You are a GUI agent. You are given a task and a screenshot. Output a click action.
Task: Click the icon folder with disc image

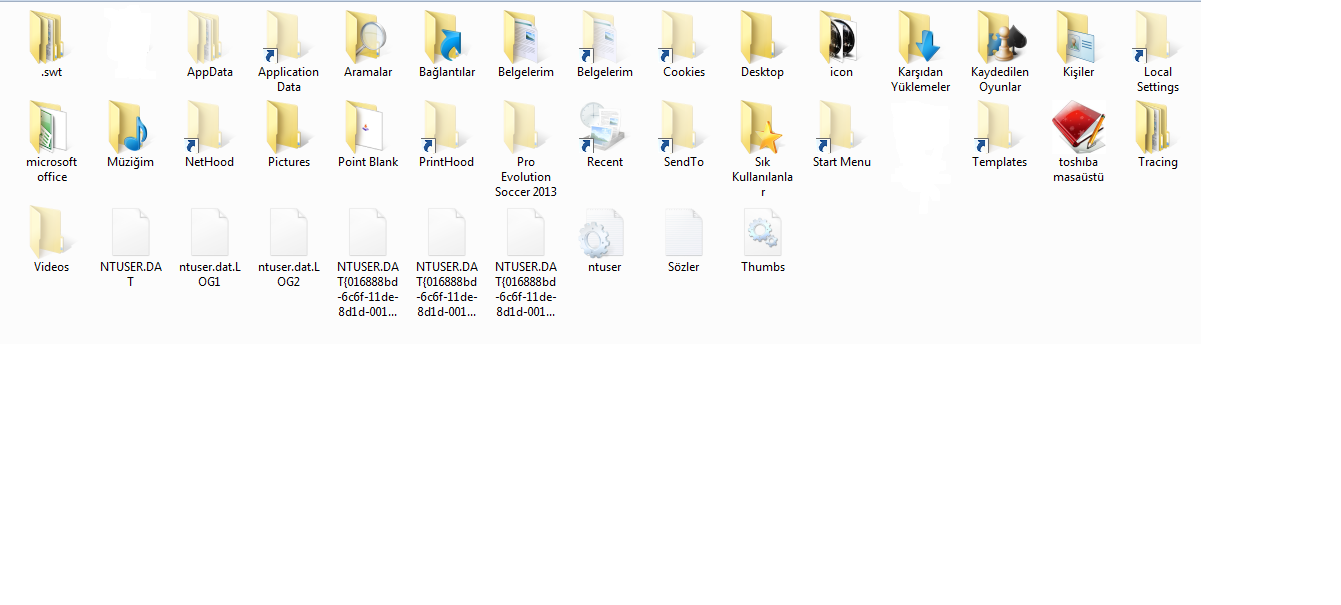(841, 38)
